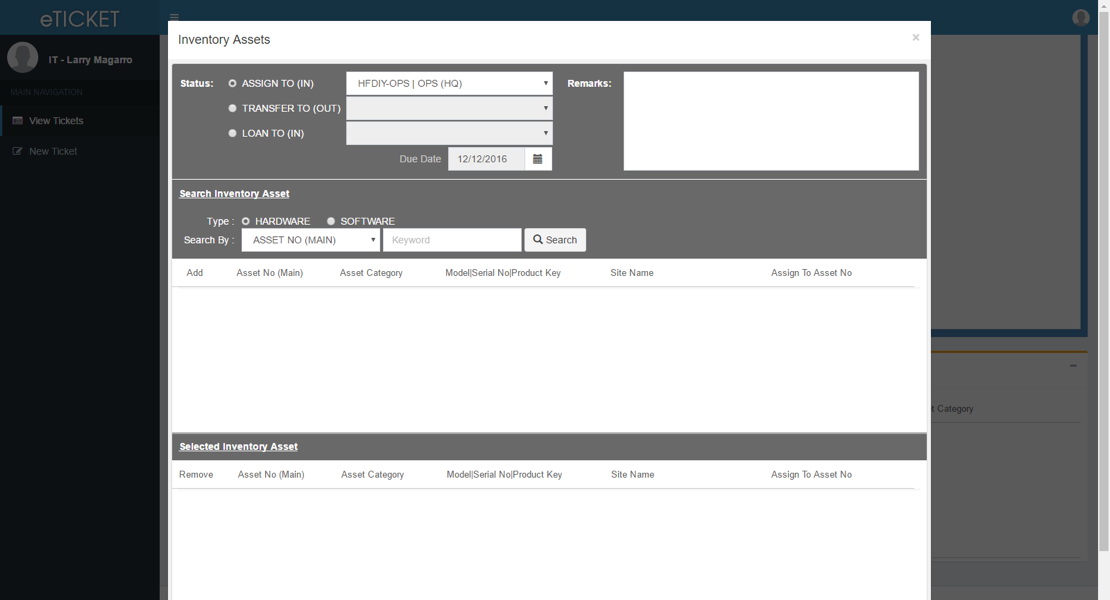Open the ASSET NO (MAIN) search-by dropdown

(x=310, y=239)
